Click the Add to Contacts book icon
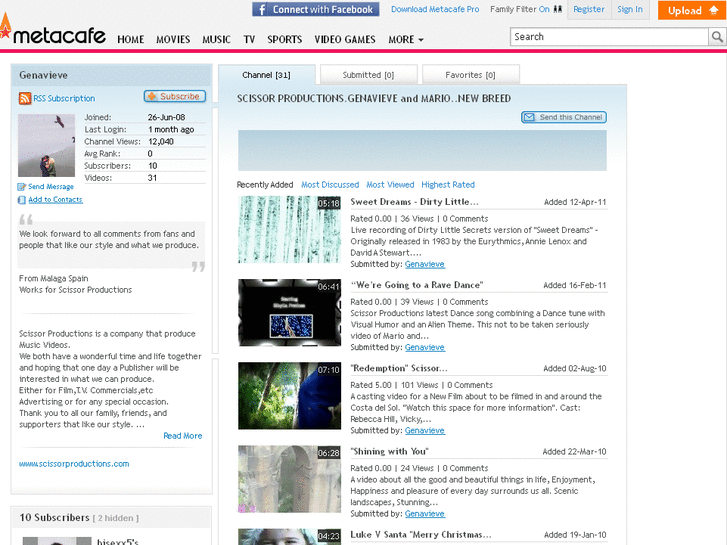This screenshot has height=545, width=727. [x=22, y=200]
